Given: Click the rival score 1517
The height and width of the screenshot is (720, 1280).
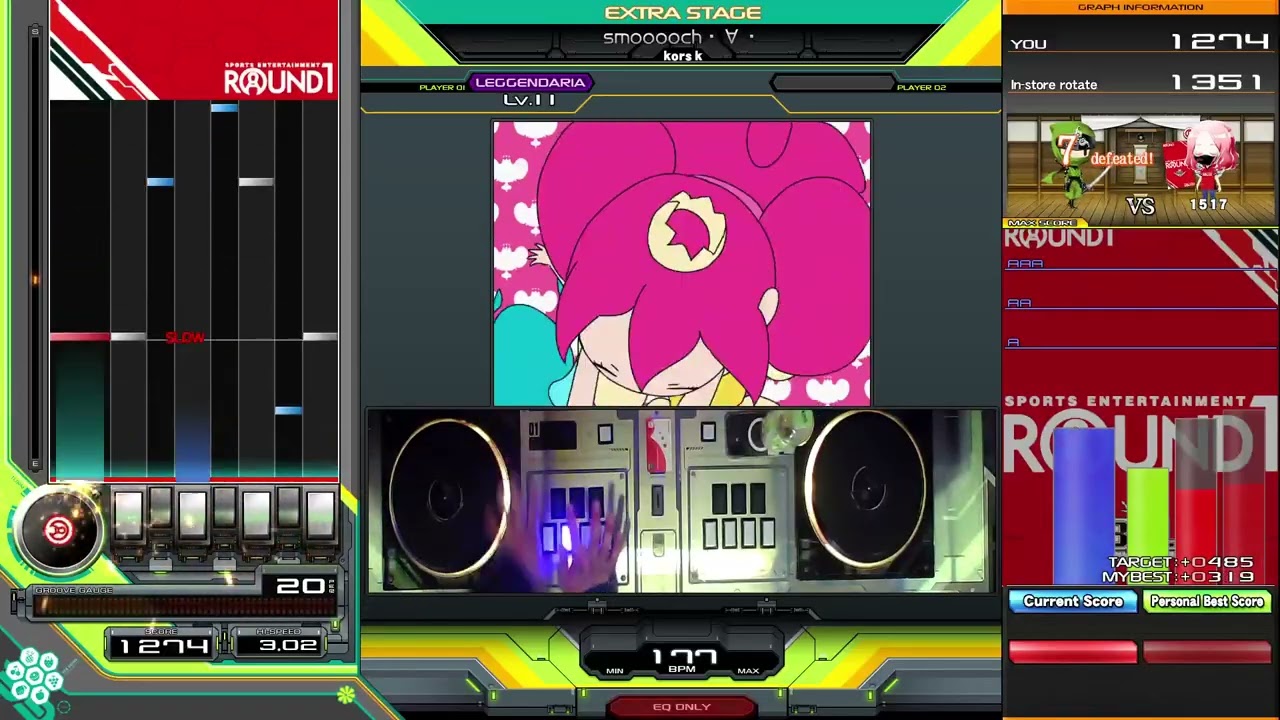Looking at the screenshot, I should point(1208,205).
